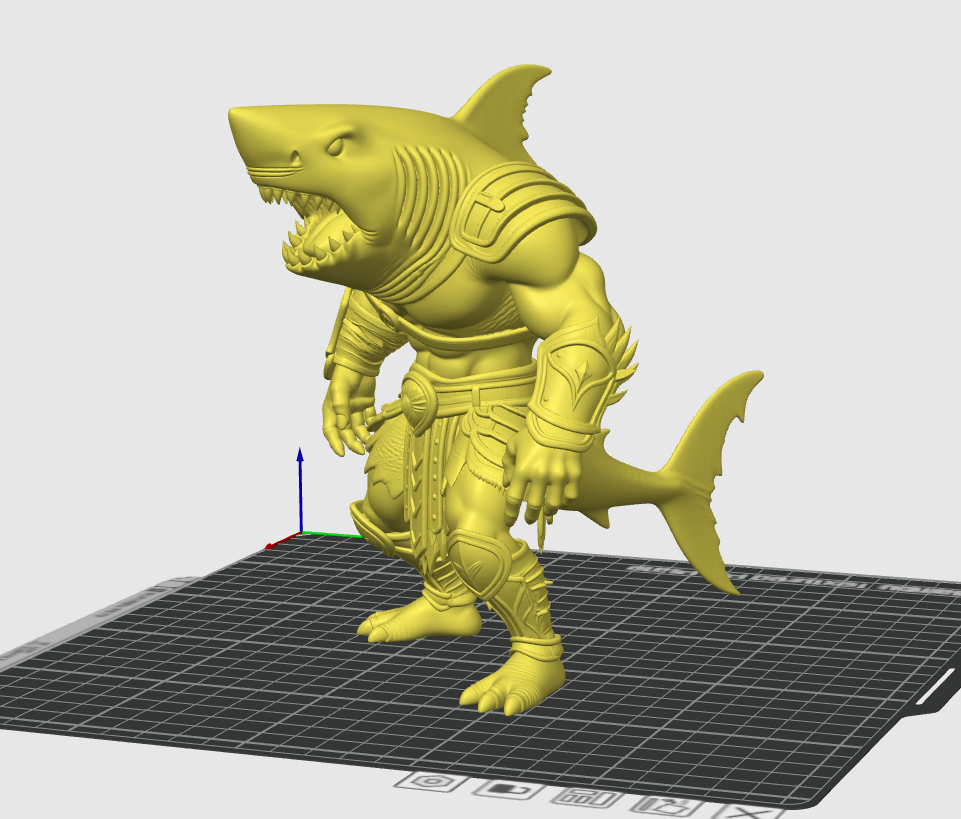Viewport: 961px width, 819px height.
Task: Open plate settings hexagon gear icon
Action: click(x=431, y=782)
